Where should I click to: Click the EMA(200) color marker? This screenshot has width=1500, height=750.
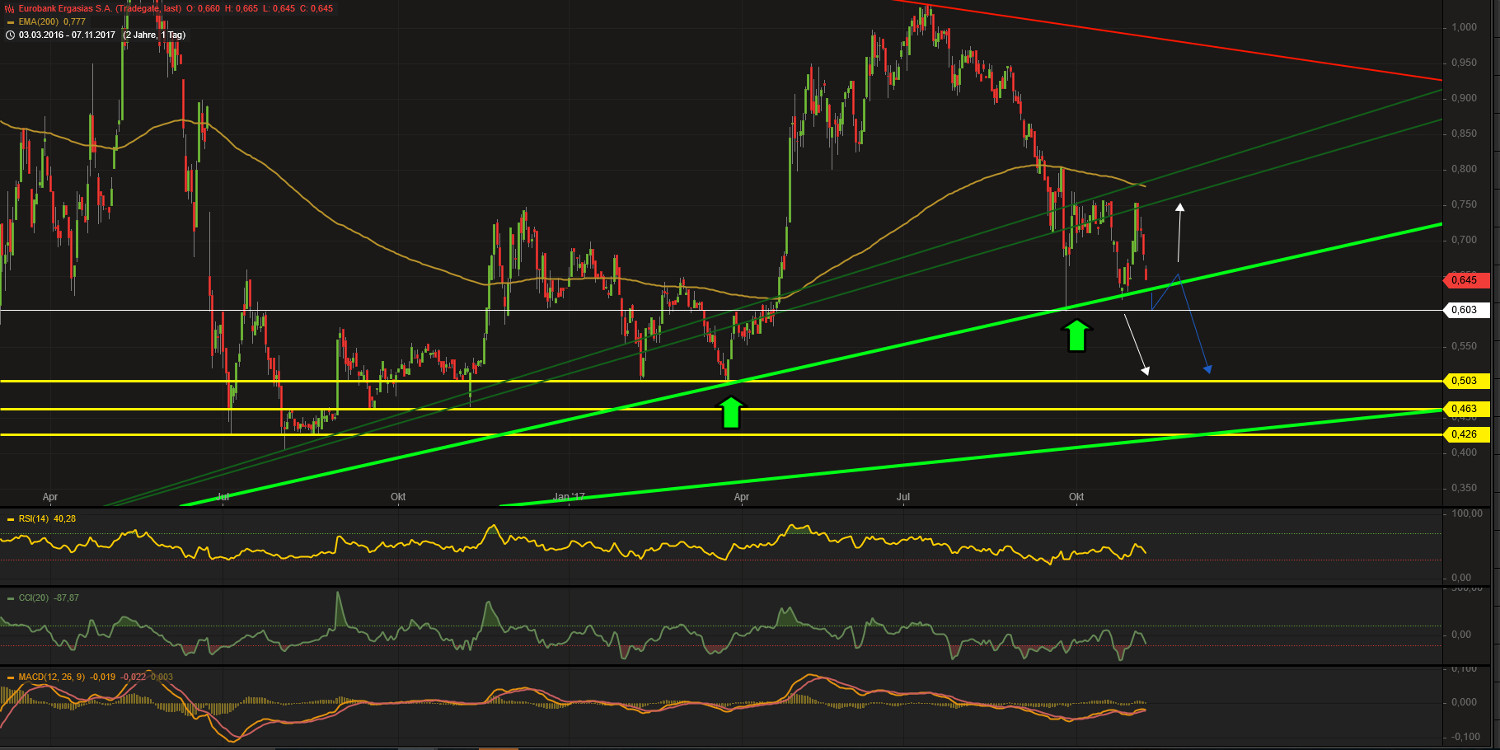(9, 21)
